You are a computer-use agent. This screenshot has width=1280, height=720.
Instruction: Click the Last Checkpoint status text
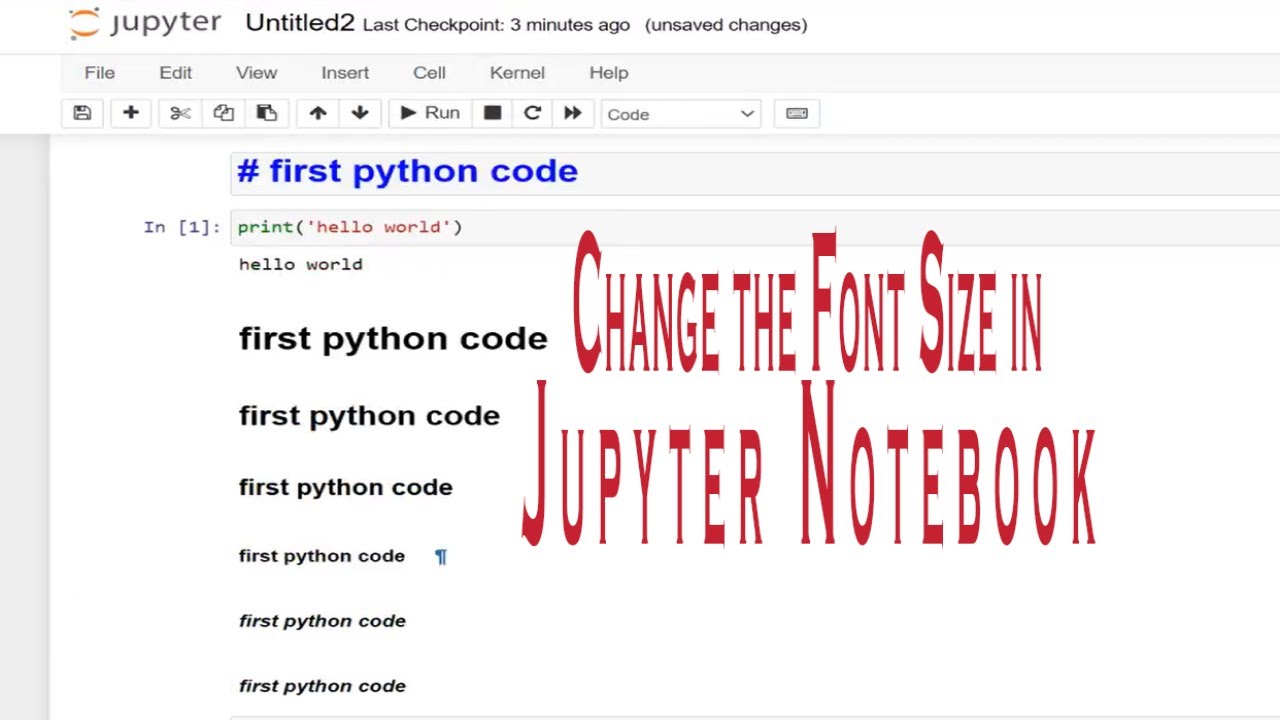(x=497, y=25)
